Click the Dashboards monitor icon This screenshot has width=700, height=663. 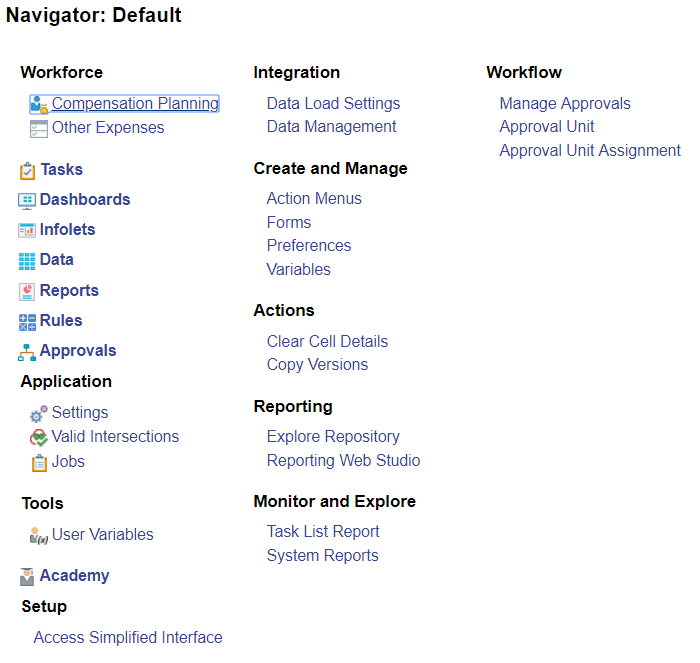(27, 200)
